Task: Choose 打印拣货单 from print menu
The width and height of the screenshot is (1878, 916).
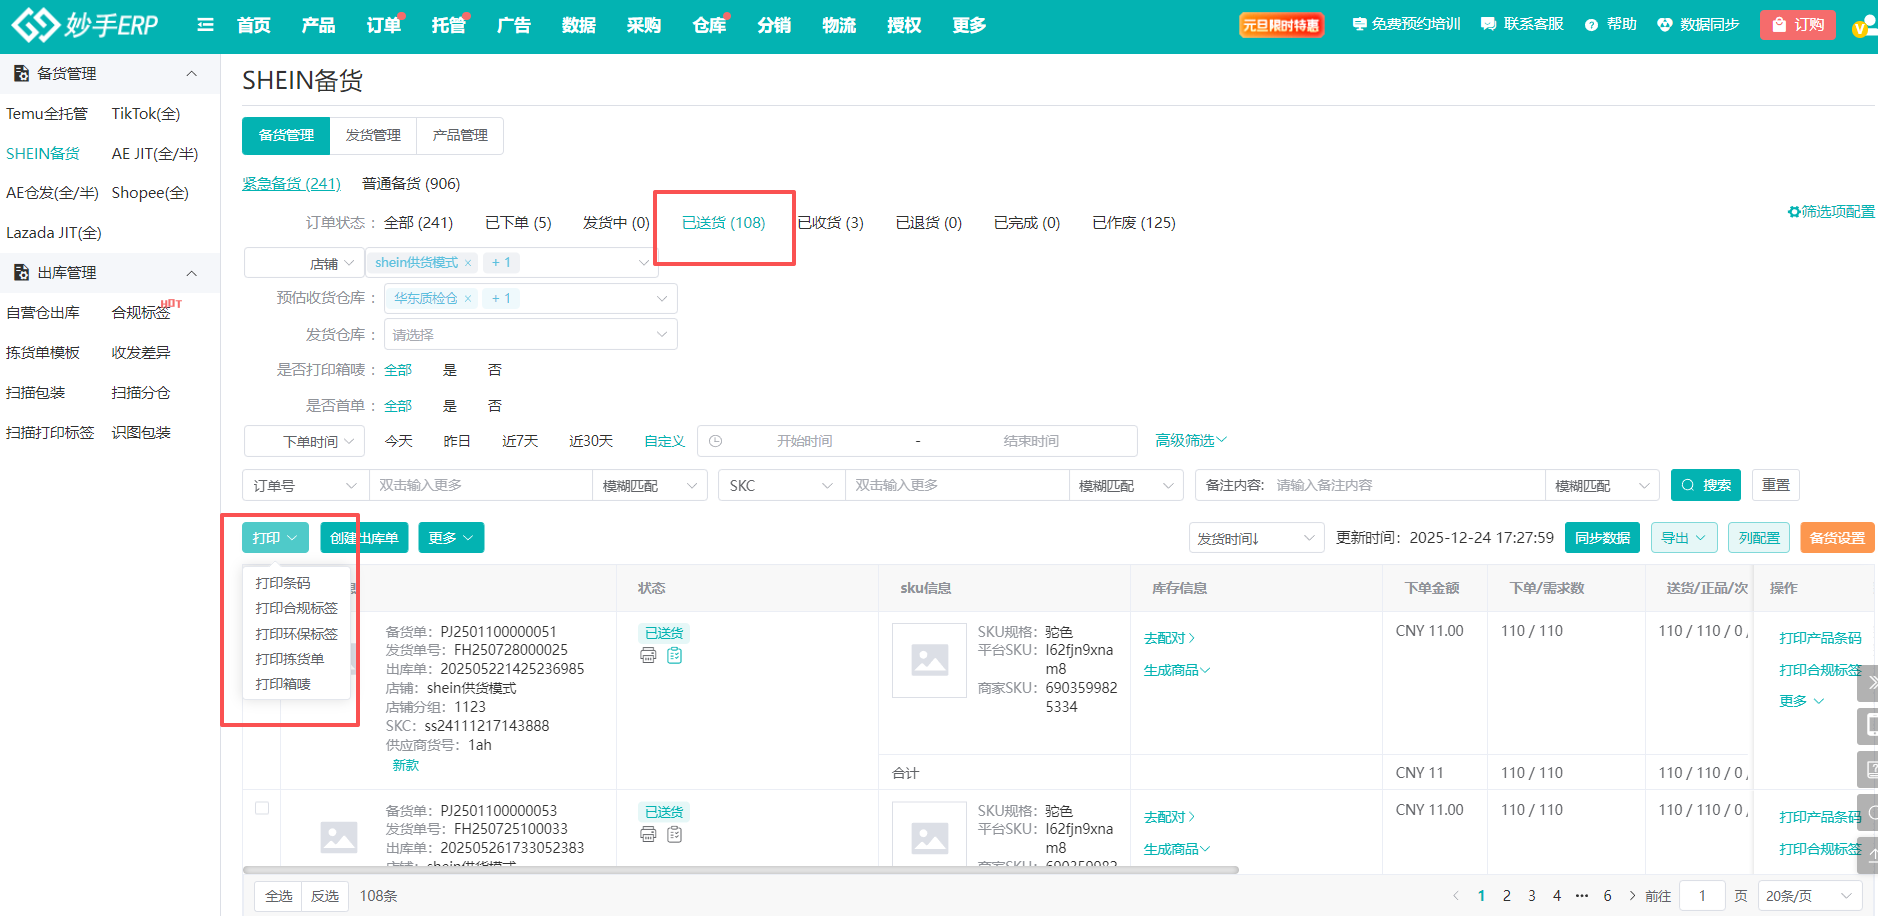Action: click(x=290, y=659)
